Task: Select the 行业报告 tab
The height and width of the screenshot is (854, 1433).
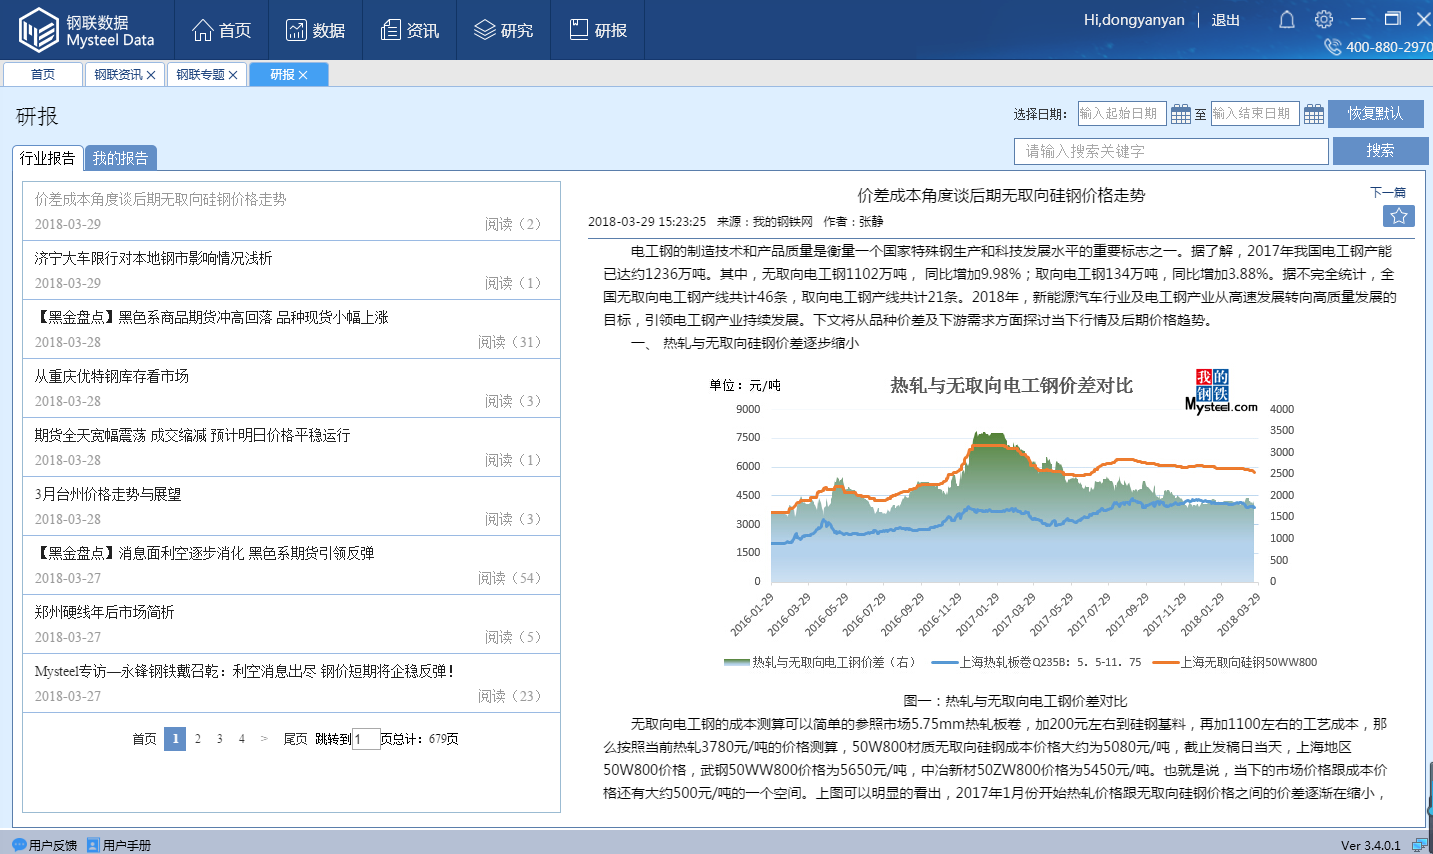Action: click(x=47, y=158)
